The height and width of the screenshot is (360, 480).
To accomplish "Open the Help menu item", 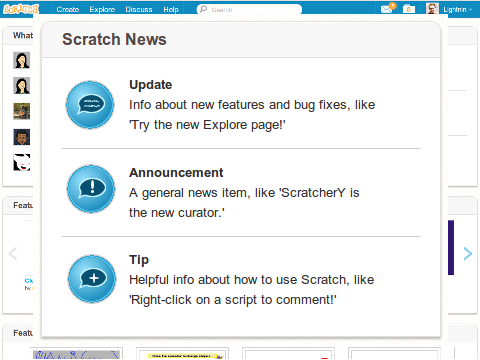I will 171,10.
